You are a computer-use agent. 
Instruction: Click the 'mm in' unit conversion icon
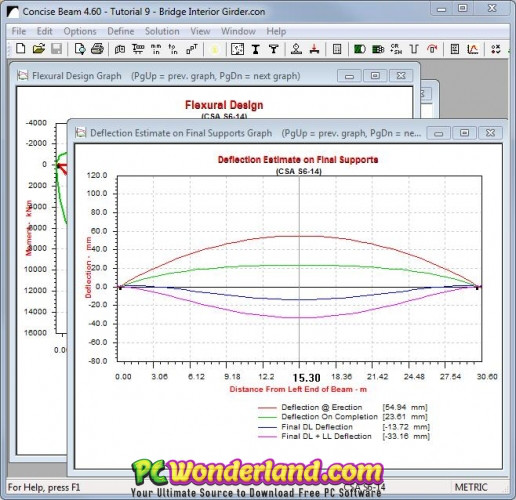pos(156,49)
